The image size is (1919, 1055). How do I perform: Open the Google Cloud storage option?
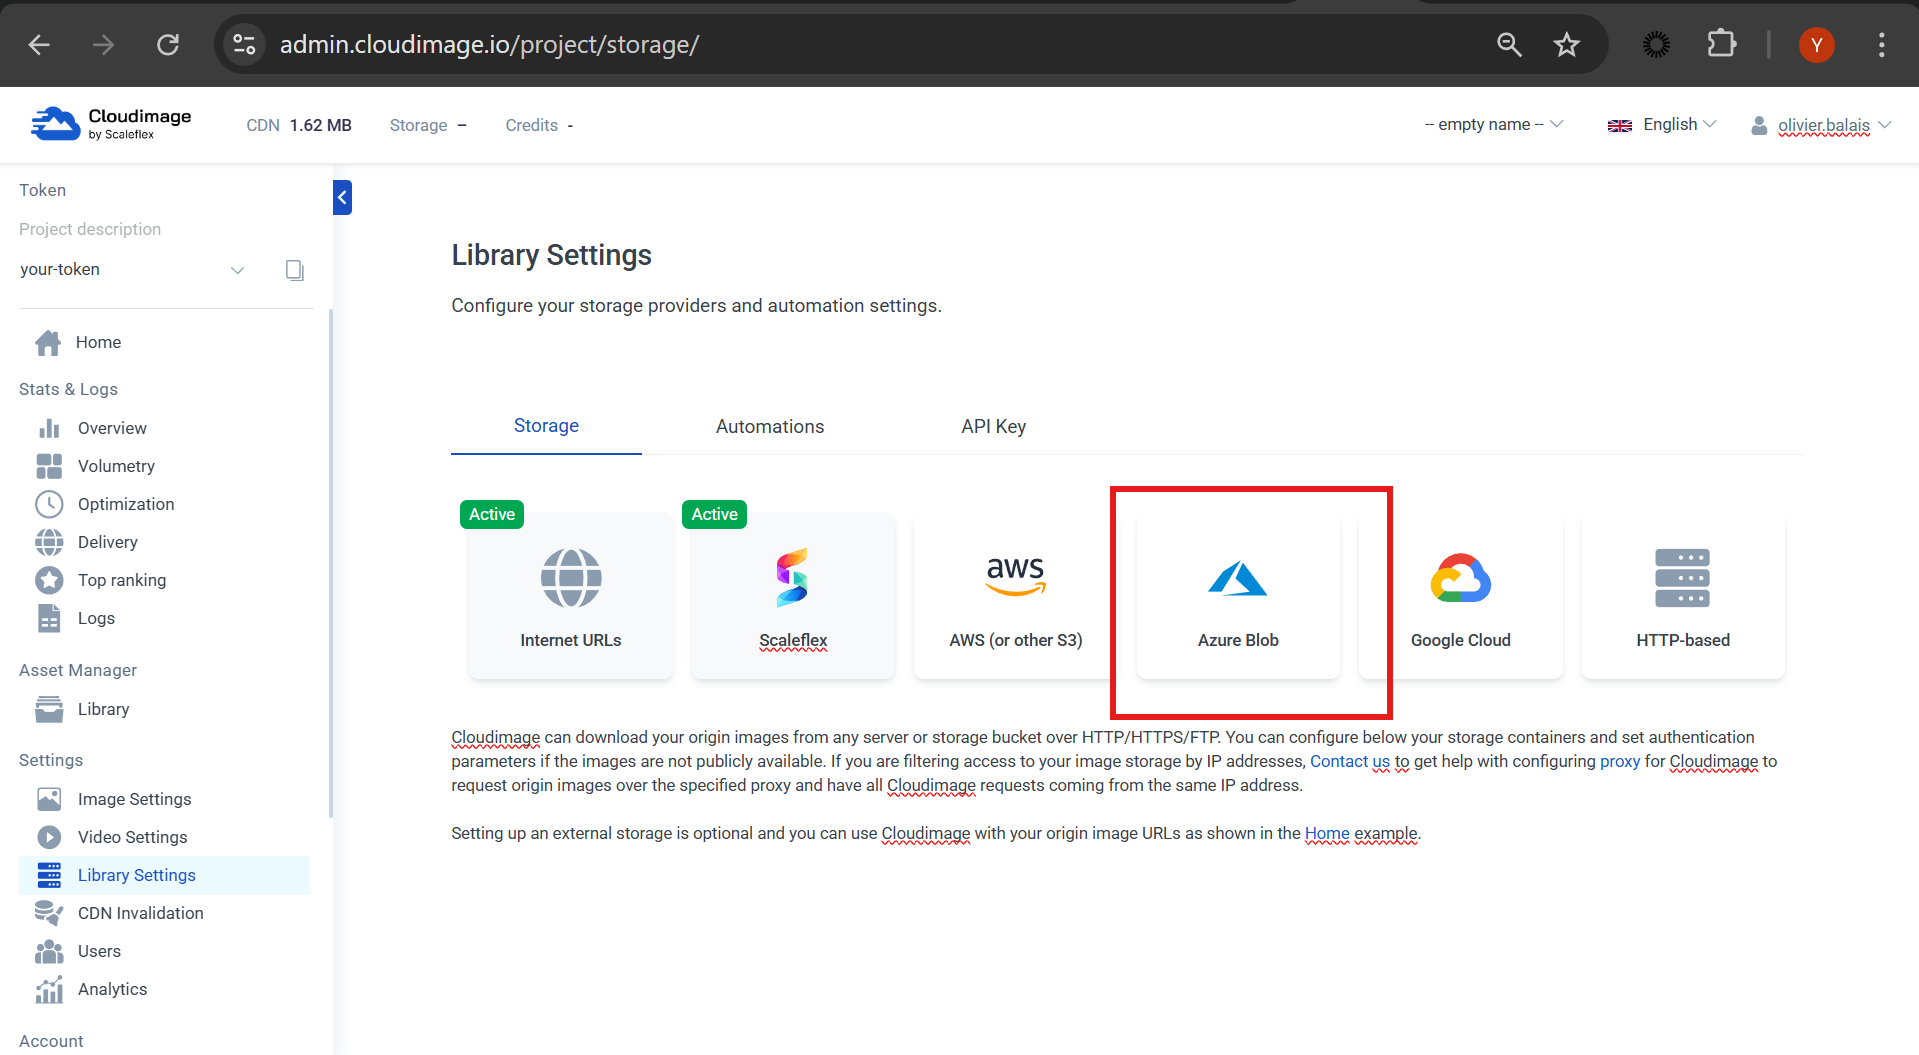click(x=1460, y=597)
